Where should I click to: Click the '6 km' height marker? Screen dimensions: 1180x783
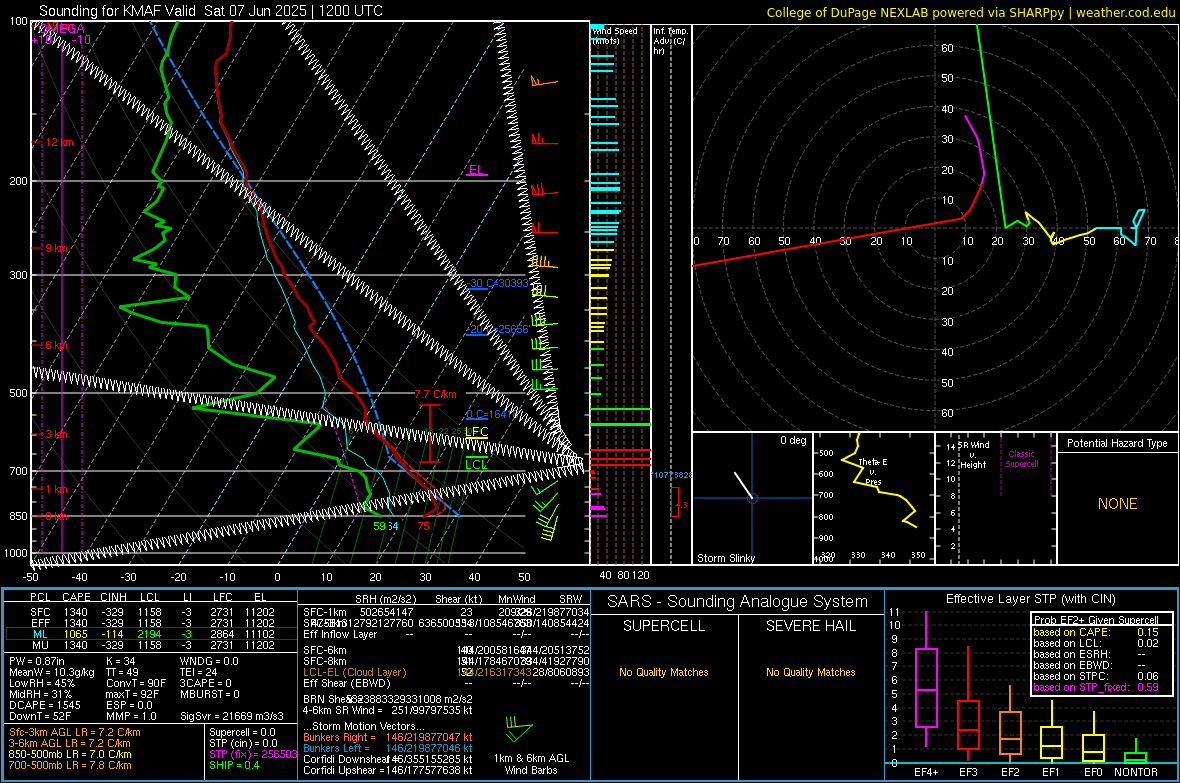click(58, 344)
